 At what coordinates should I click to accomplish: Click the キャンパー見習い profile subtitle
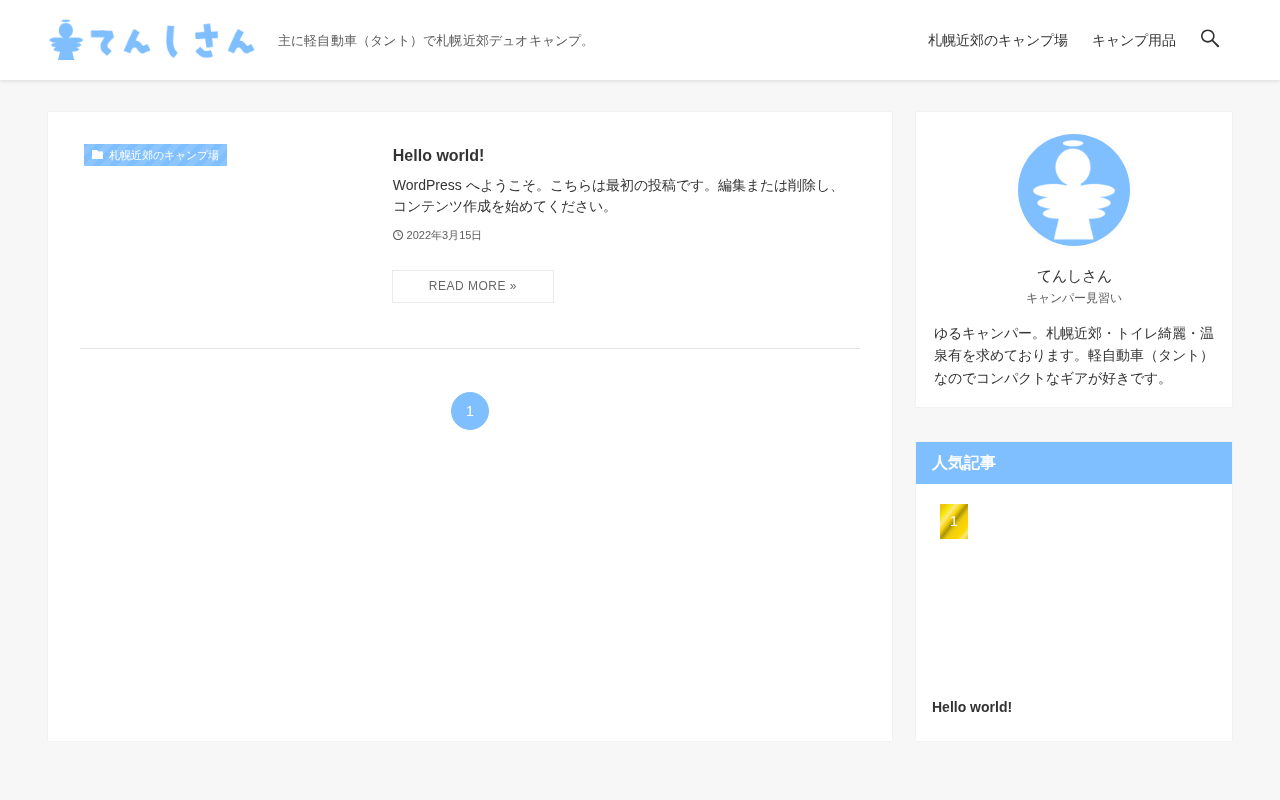[1074, 298]
